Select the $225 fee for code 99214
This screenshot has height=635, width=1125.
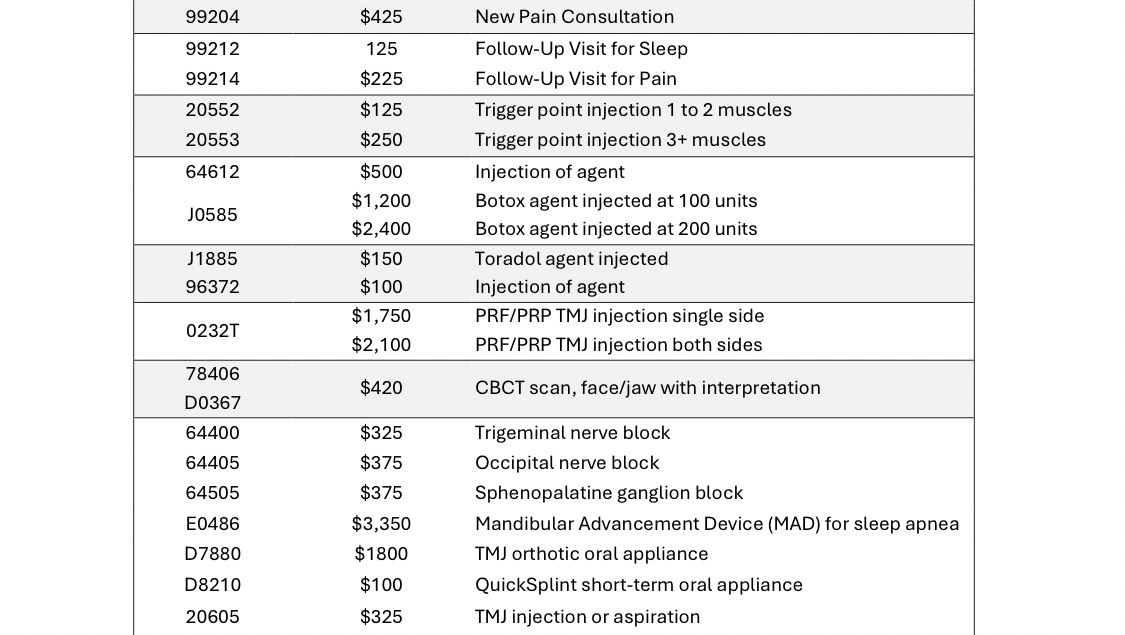[381, 79]
